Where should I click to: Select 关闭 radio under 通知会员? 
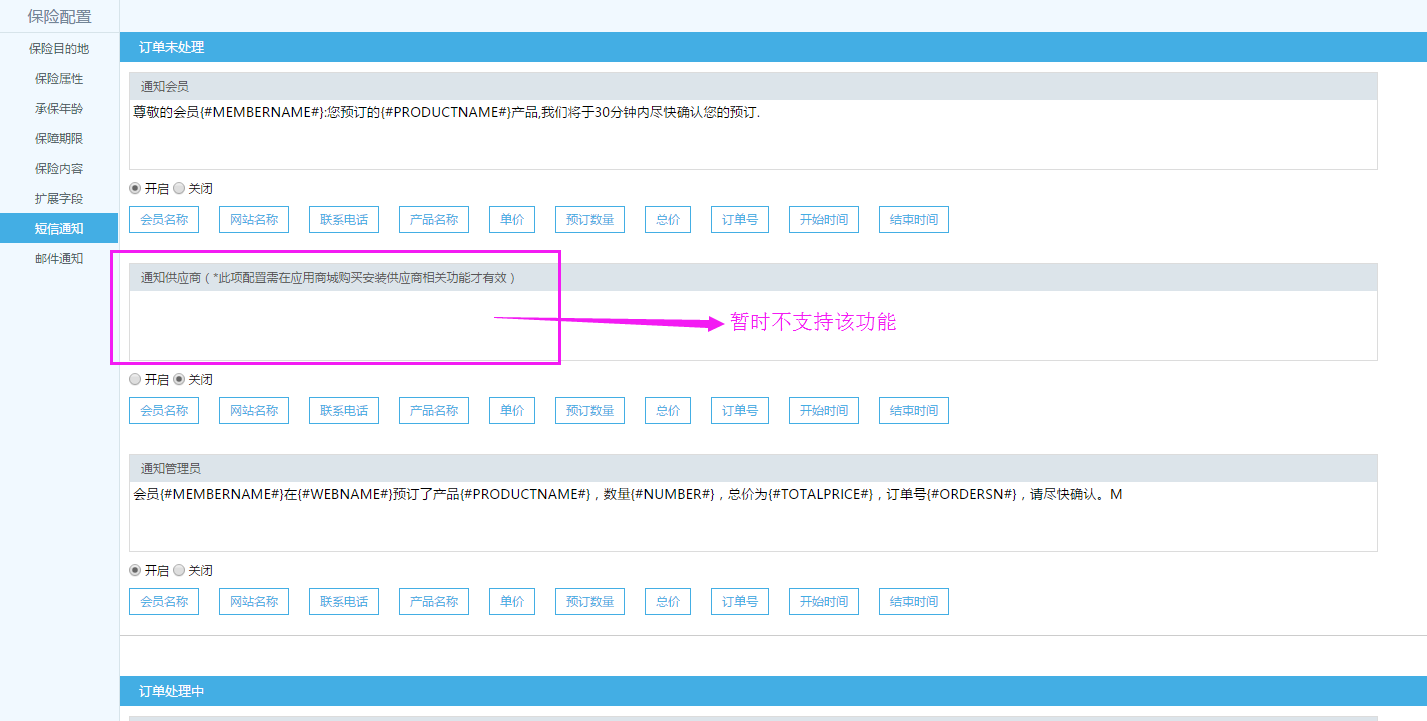(x=179, y=188)
